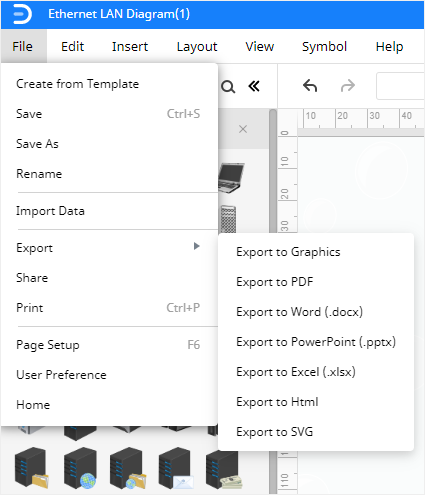Select the laptop symbol in library

pos(231,177)
